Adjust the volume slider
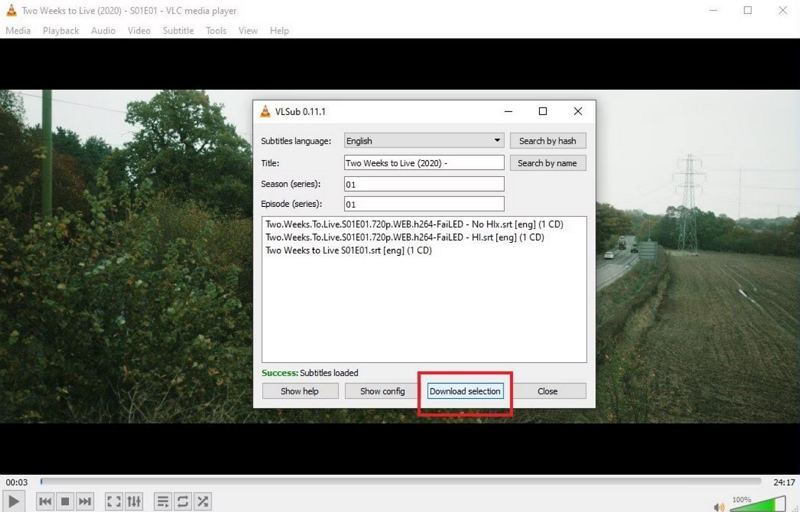The image size is (800, 512). coord(757,504)
